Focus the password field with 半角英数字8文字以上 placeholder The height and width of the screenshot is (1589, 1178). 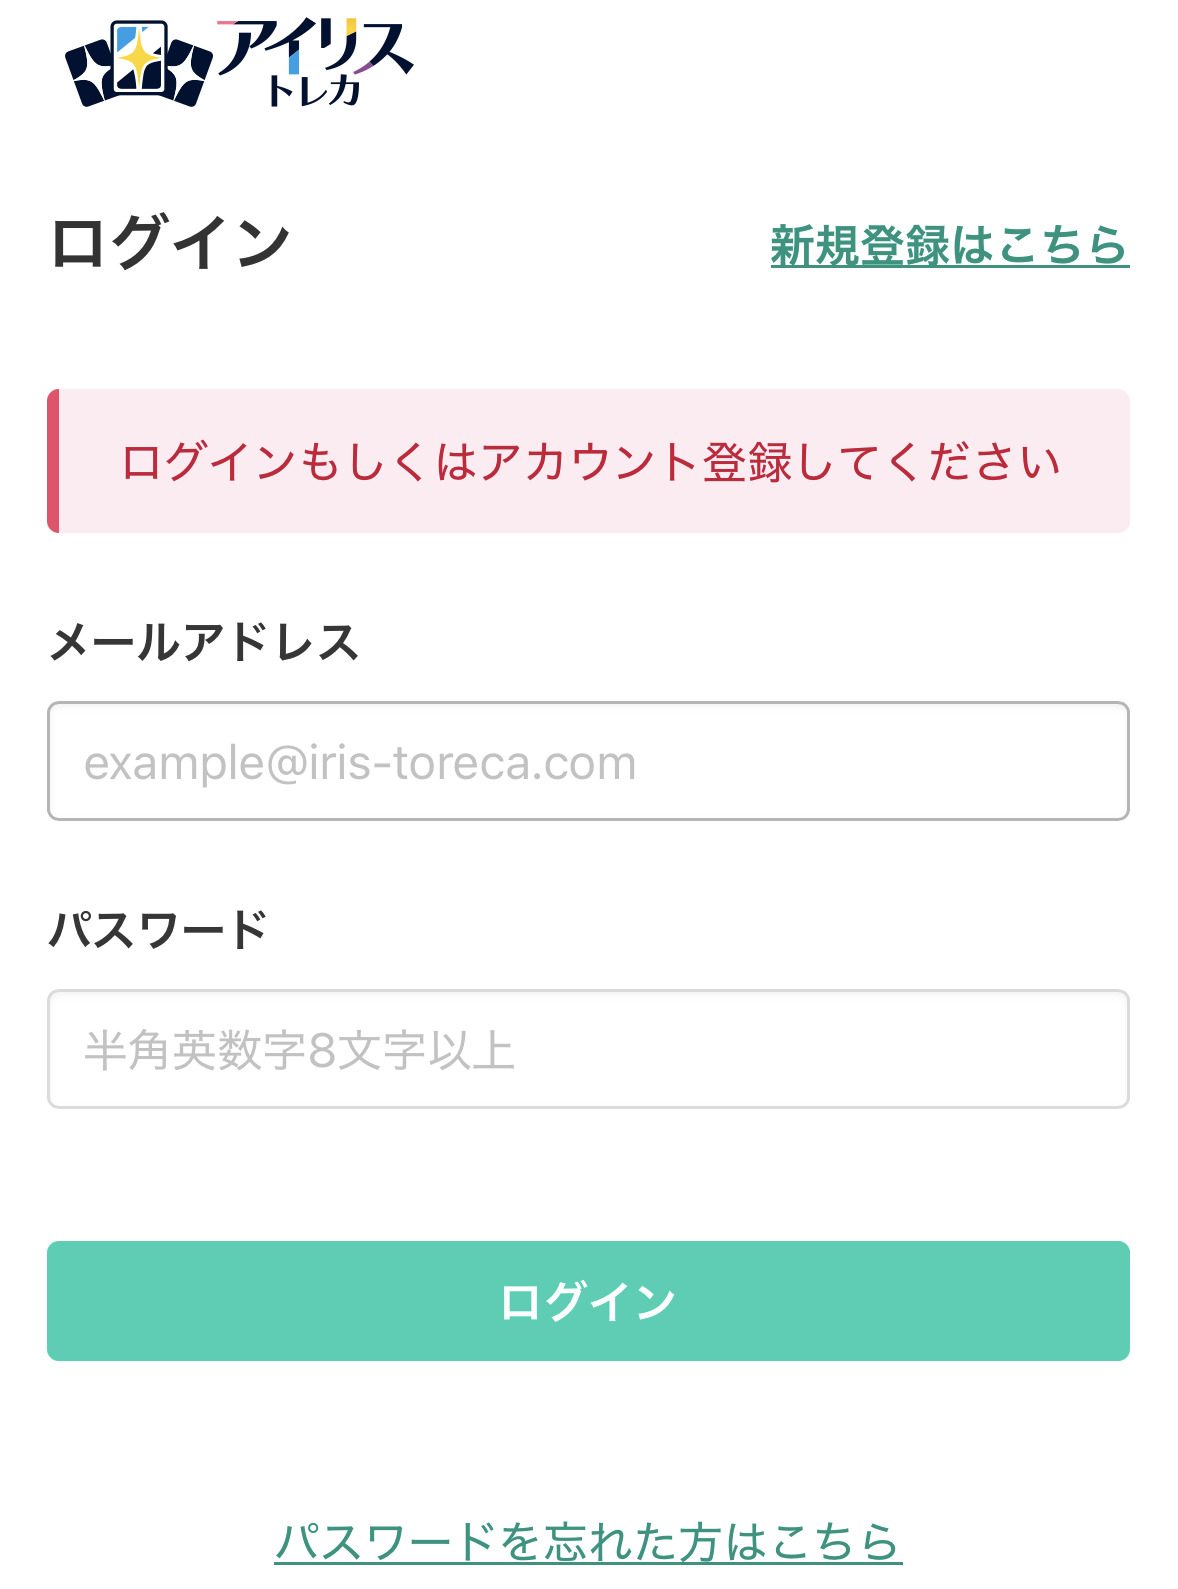588,1049
